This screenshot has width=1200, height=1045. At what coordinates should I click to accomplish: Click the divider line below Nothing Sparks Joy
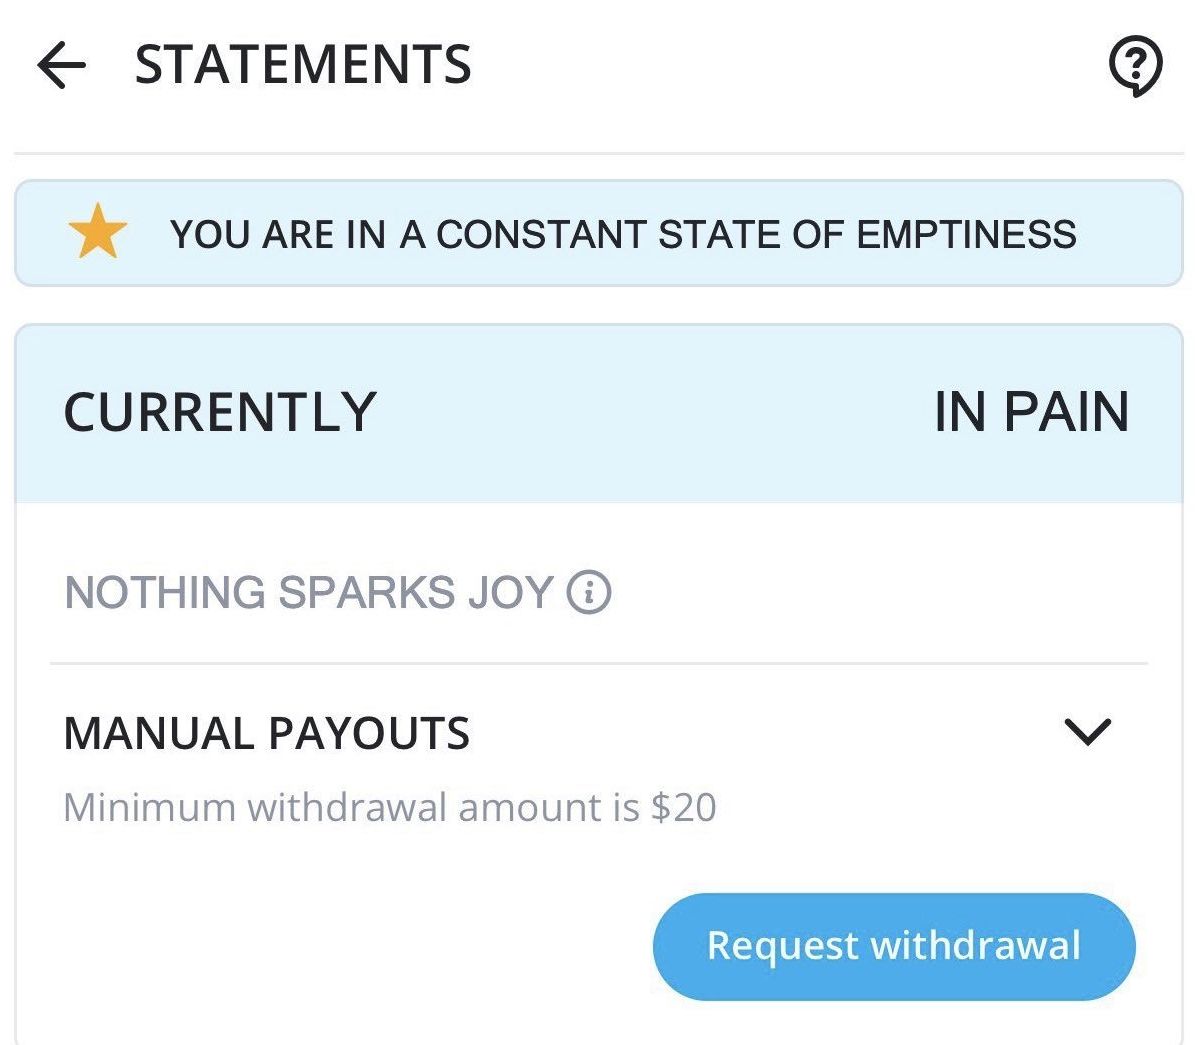[x=598, y=663]
